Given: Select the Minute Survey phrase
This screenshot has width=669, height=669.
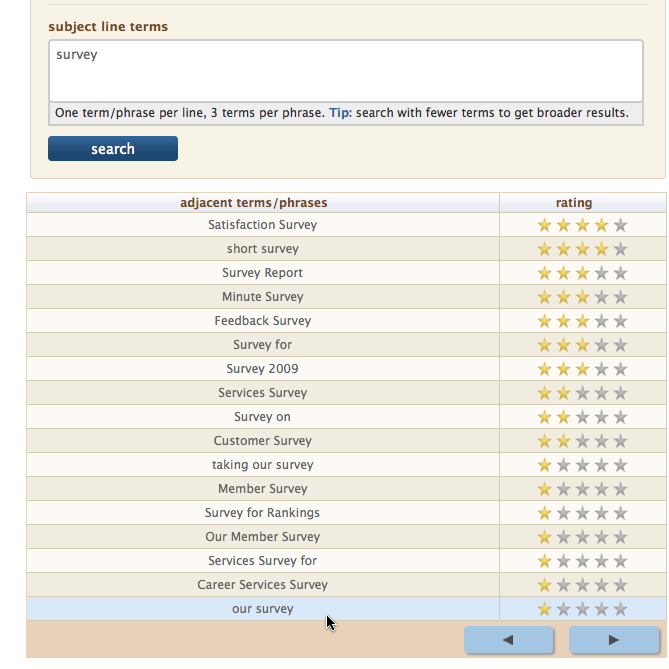Looking at the screenshot, I should [x=263, y=297].
